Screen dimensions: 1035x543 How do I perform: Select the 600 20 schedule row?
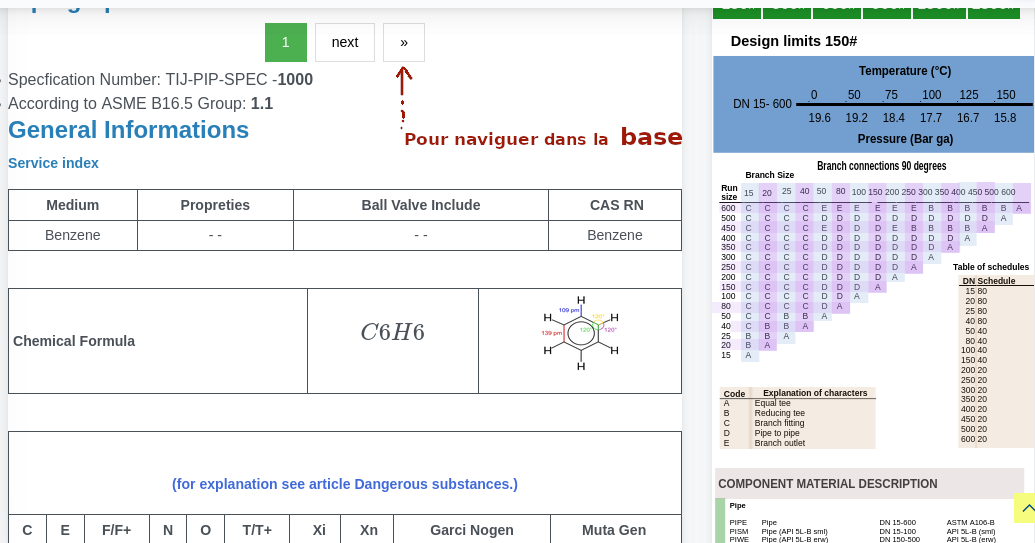coord(974,439)
